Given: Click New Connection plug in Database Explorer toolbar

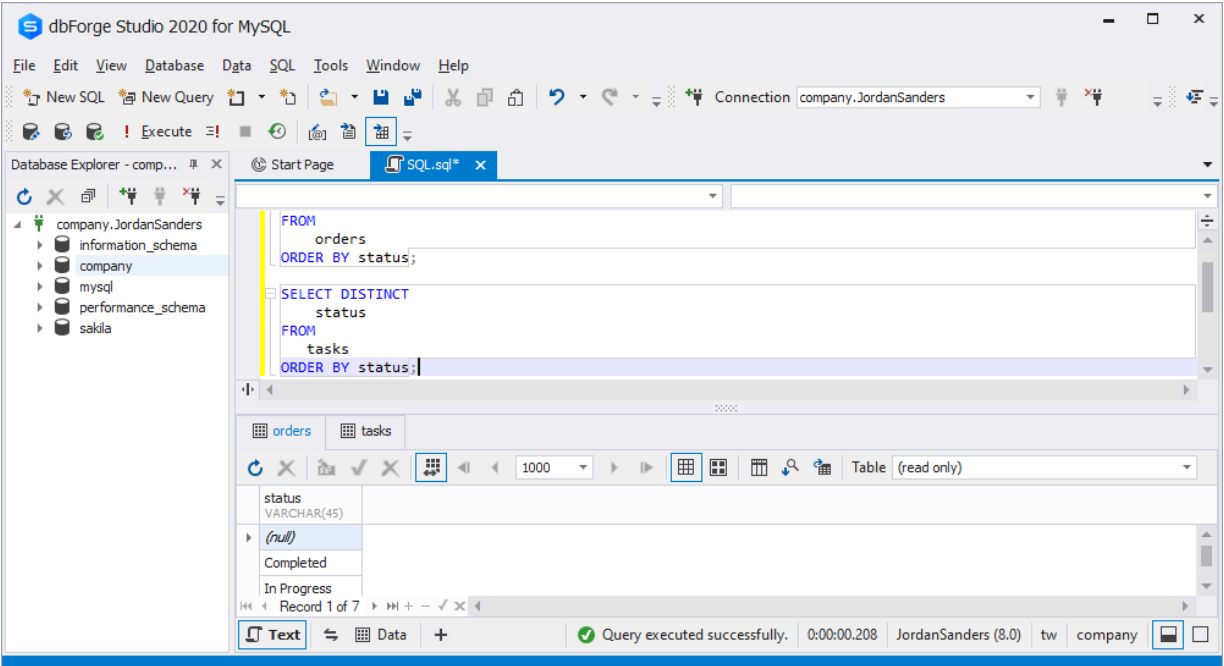Looking at the screenshot, I should point(128,197).
